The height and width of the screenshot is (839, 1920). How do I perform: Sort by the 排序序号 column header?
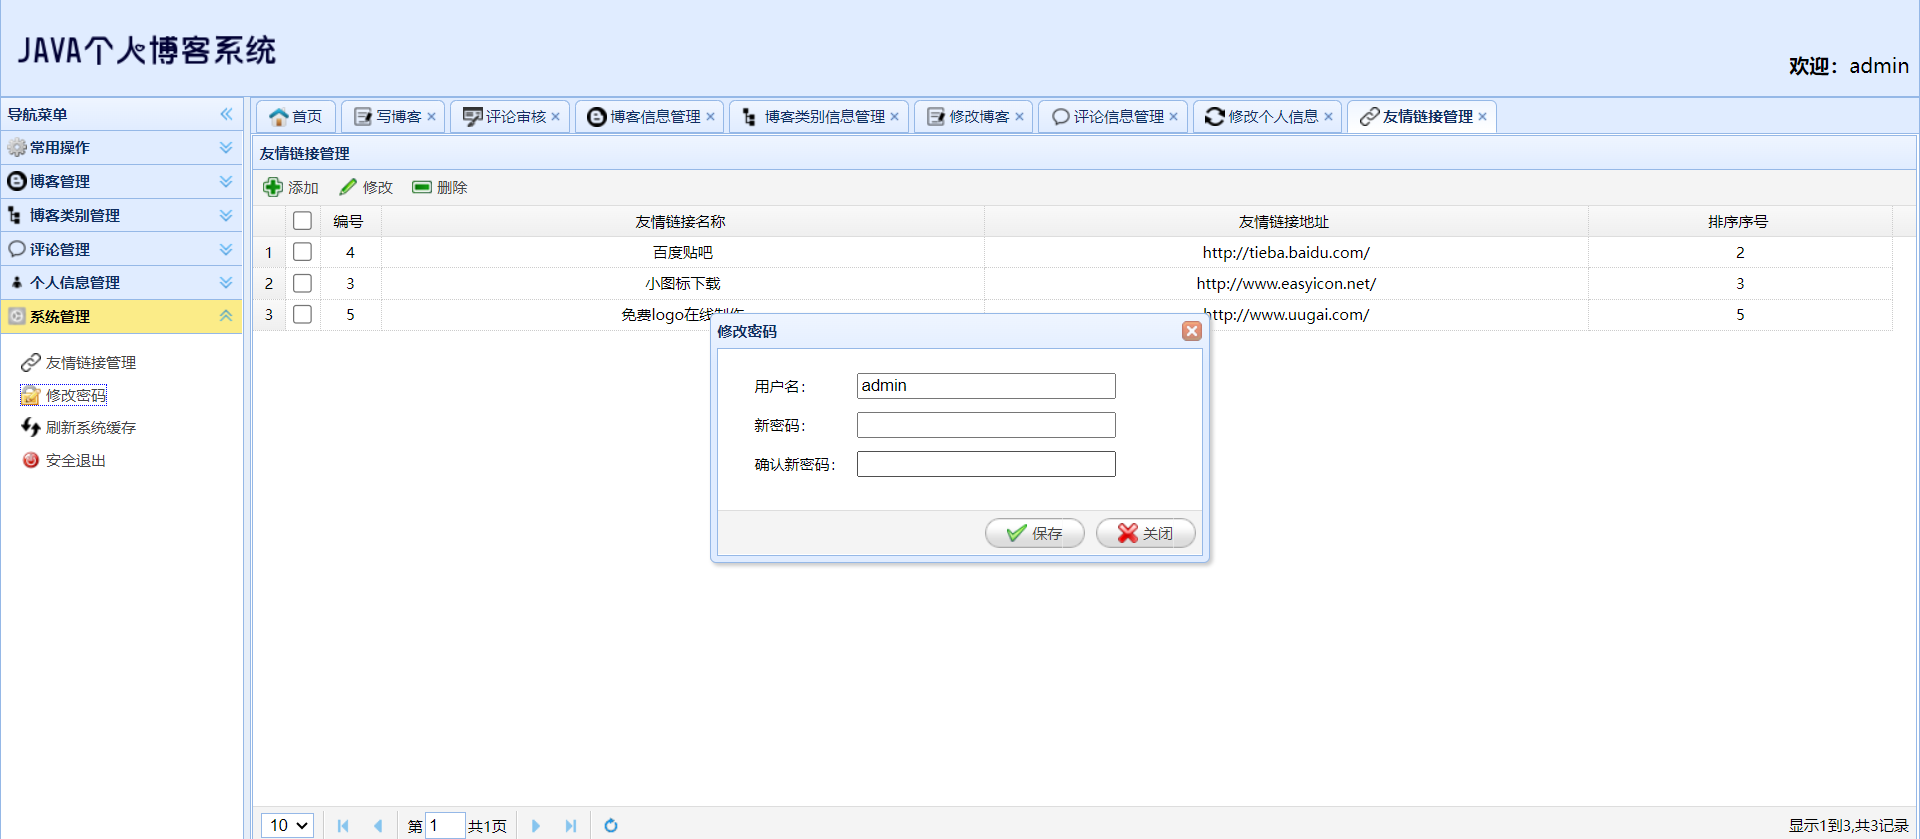click(x=1740, y=221)
